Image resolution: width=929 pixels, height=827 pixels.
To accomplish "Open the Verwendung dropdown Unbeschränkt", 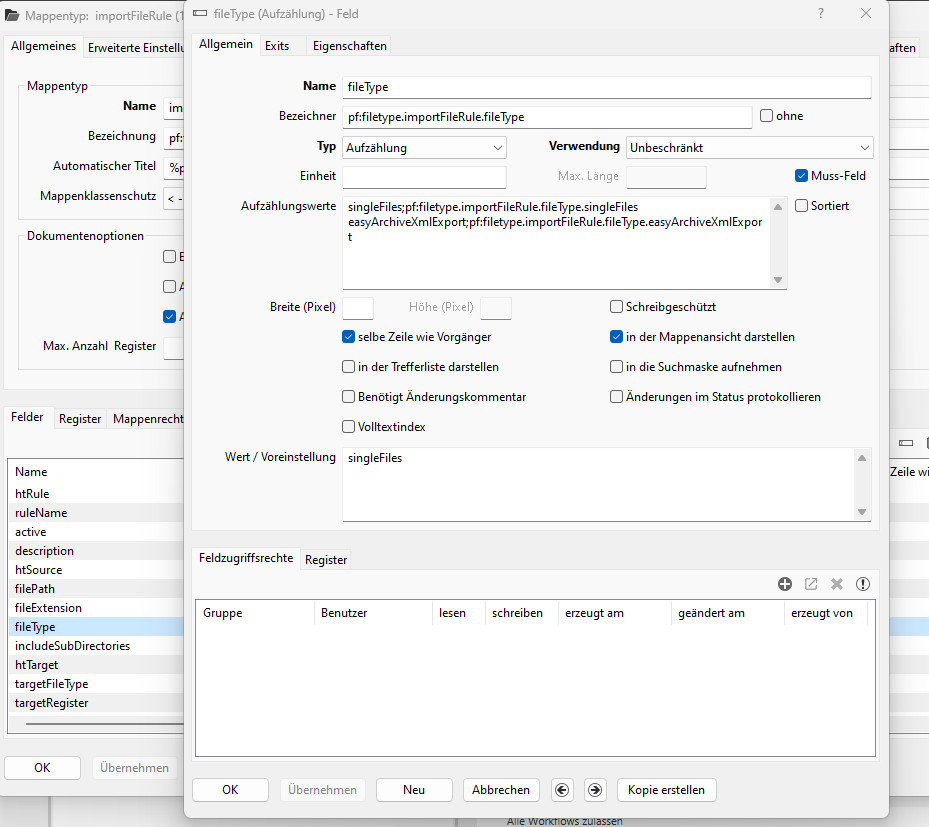I will point(749,148).
